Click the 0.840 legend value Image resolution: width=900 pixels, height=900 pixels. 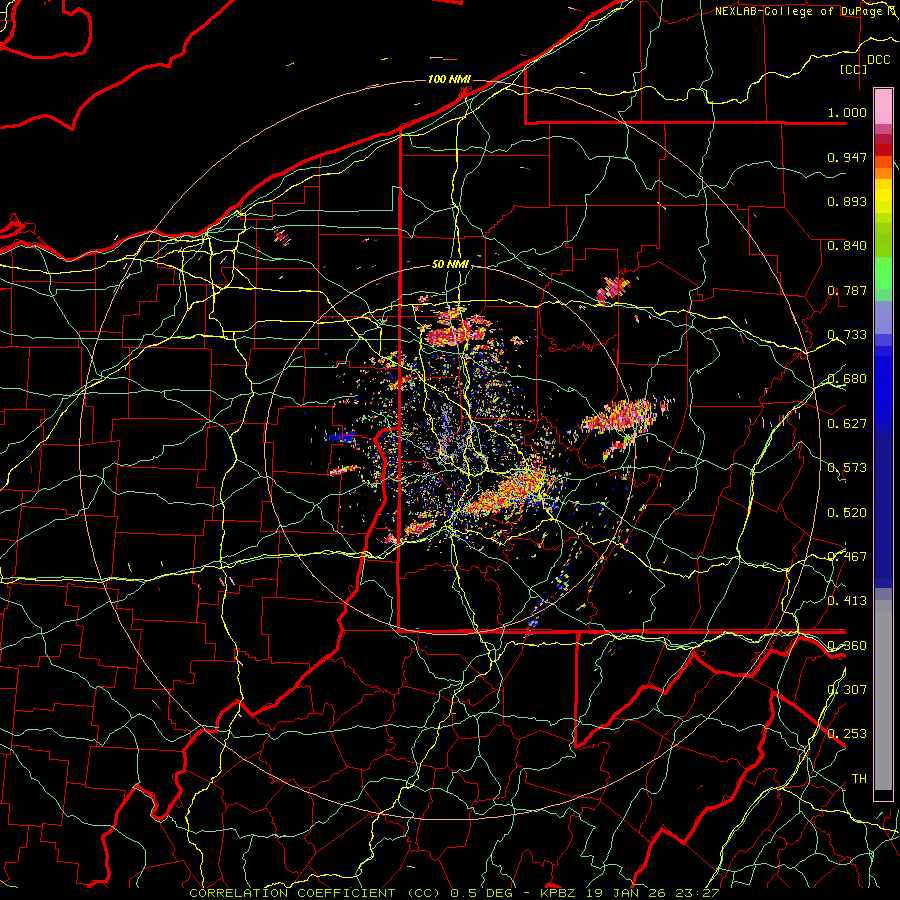(x=847, y=245)
